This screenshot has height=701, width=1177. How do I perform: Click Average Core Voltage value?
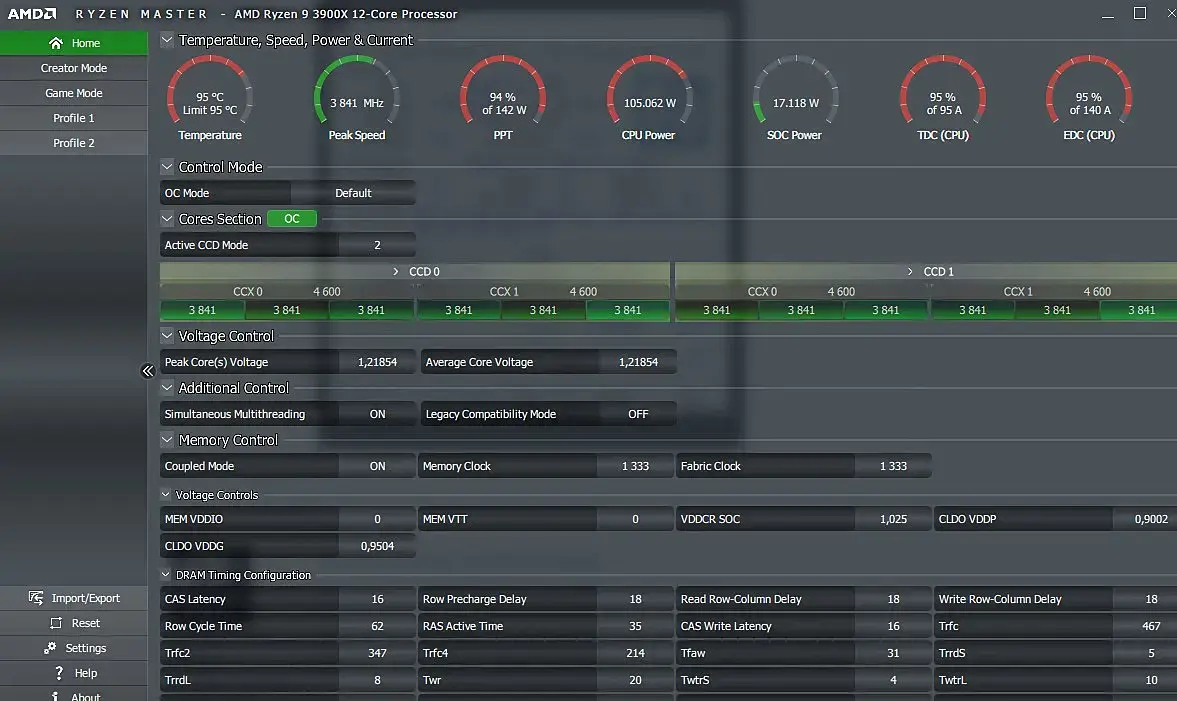(x=638, y=362)
